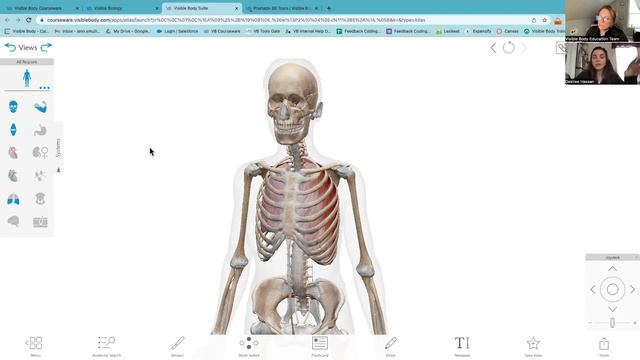The height and width of the screenshot is (360, 640).
Task: Rotate model right with joystick arrow
Action: pos(632,289)
